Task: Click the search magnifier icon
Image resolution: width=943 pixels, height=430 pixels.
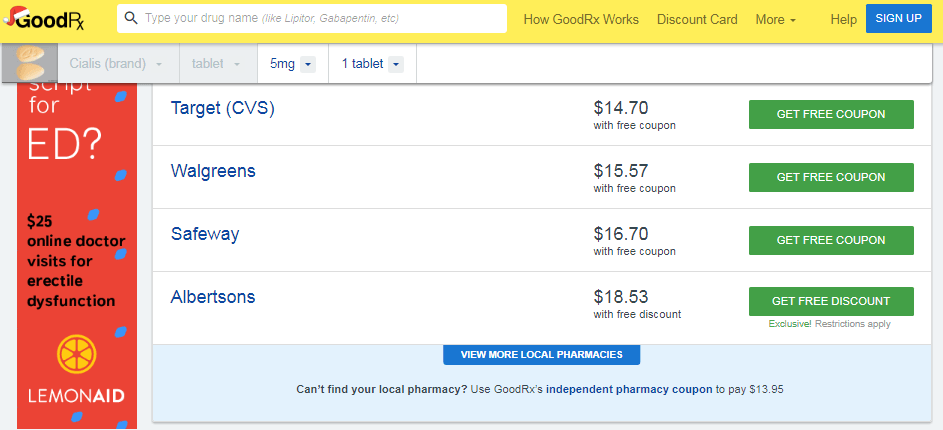Action: tap(131, 18)
